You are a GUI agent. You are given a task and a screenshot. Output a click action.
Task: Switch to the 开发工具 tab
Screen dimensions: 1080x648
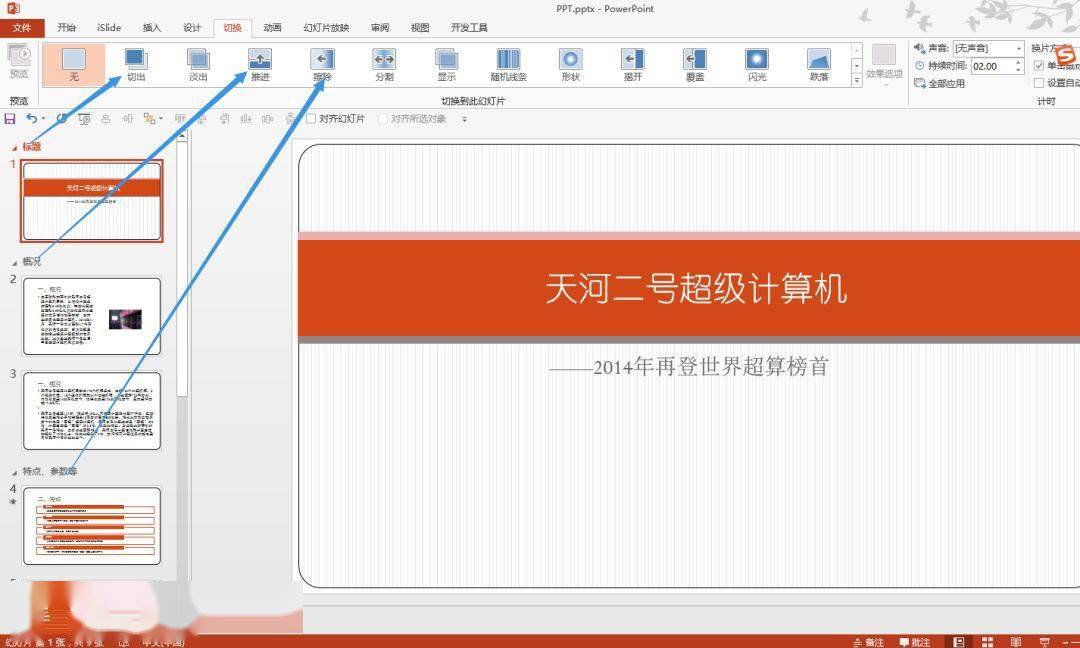(x=469, y=28)
